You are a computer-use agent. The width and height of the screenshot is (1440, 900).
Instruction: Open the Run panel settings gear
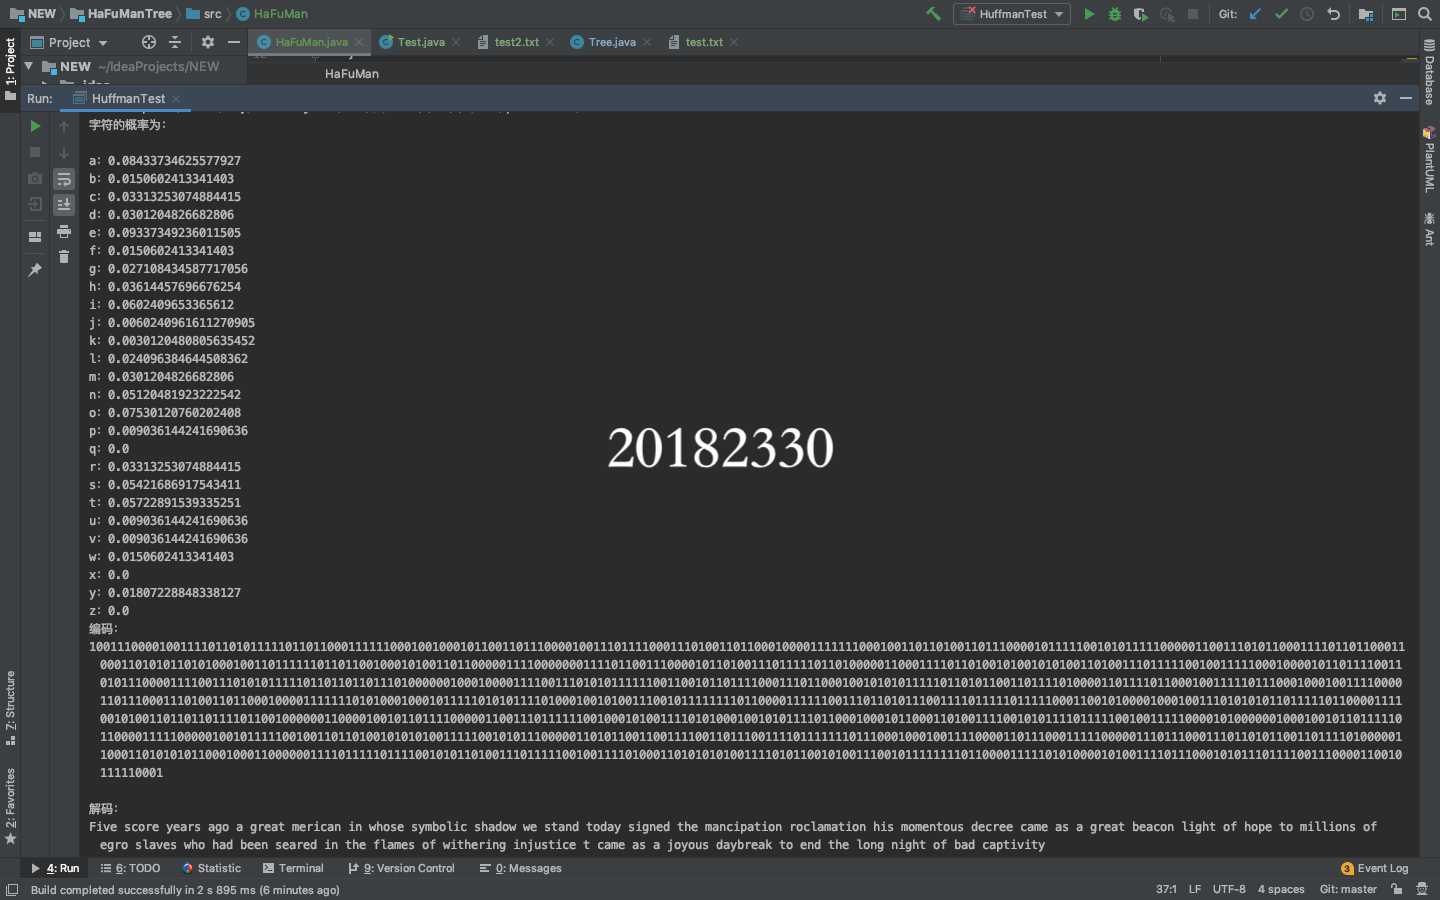tap(1380, 98)
